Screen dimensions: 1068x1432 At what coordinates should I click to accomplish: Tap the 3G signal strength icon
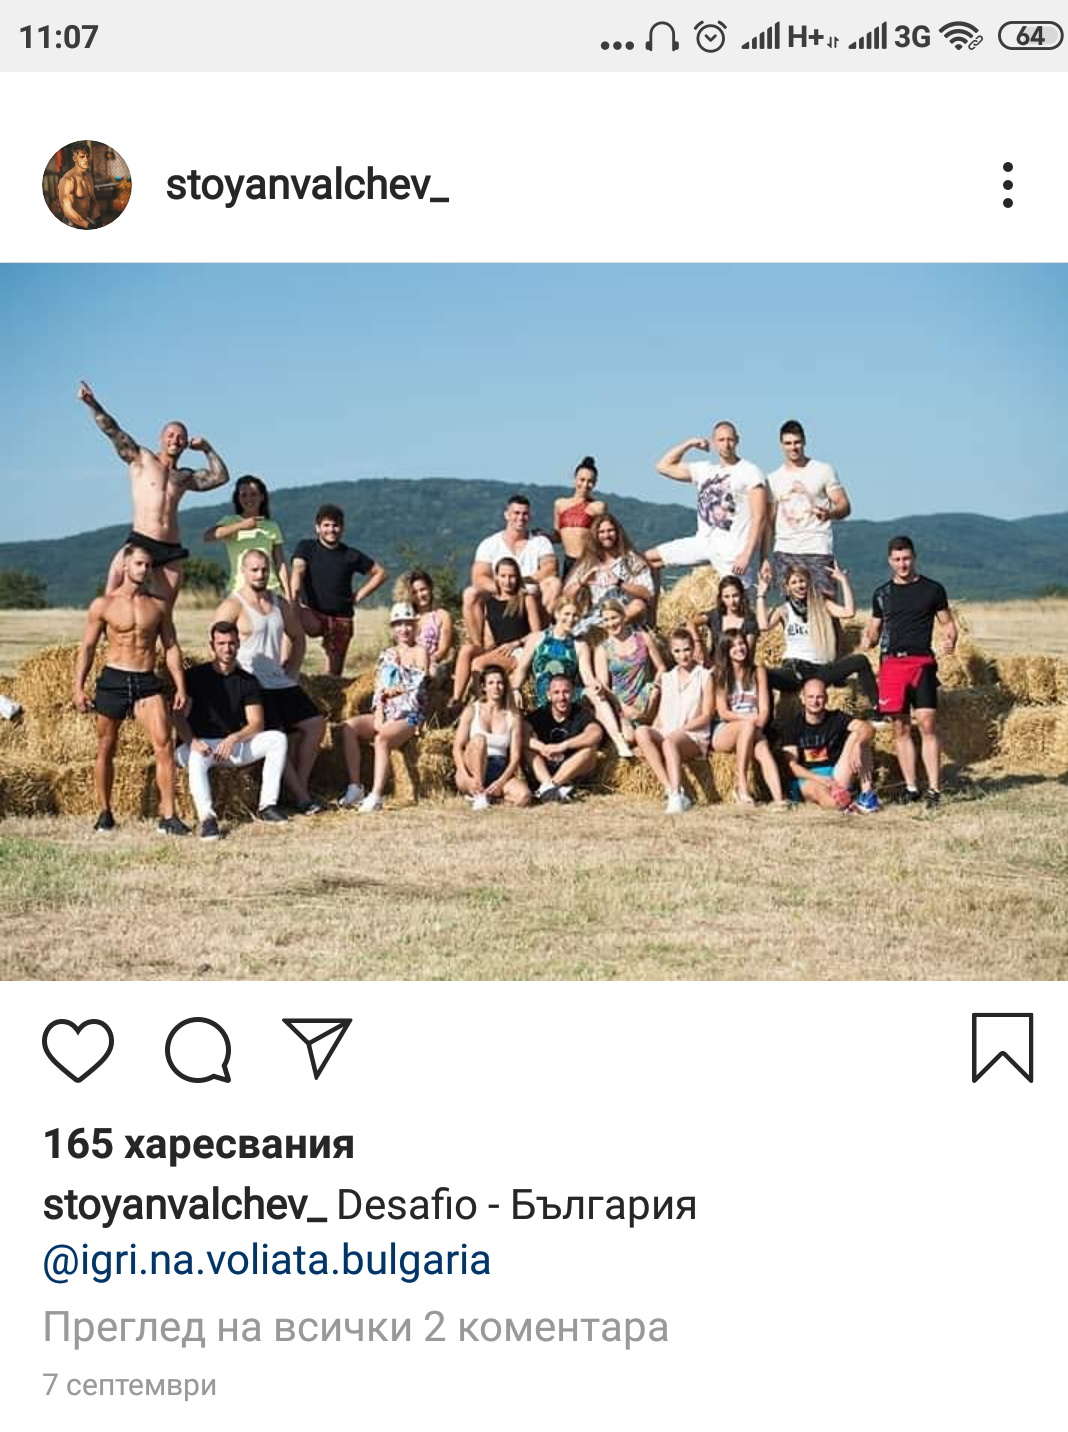(889, 37)
